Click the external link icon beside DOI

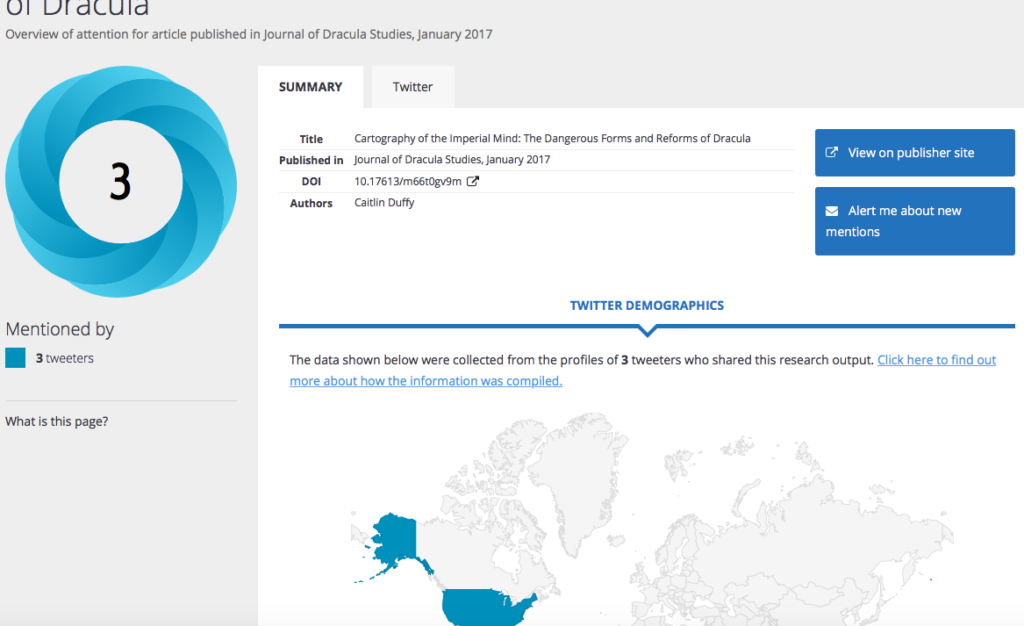click(473, 181)
